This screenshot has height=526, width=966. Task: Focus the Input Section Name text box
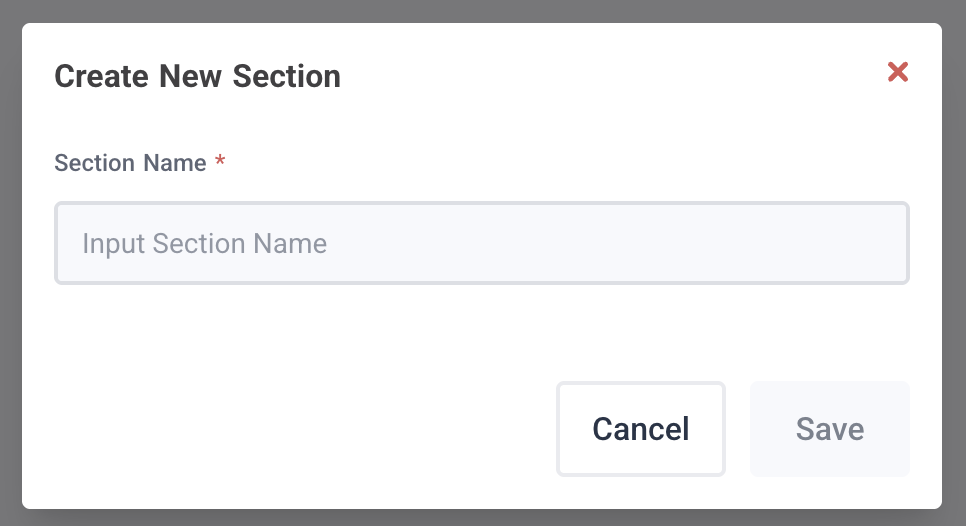pos(481,243)
